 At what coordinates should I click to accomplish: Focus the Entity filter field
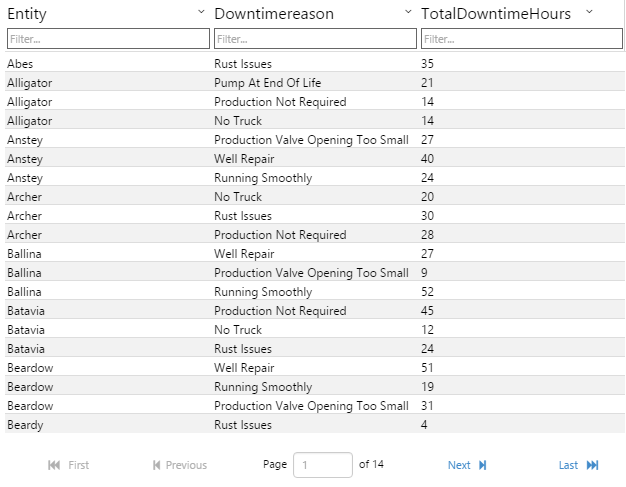tap(108, 39)
